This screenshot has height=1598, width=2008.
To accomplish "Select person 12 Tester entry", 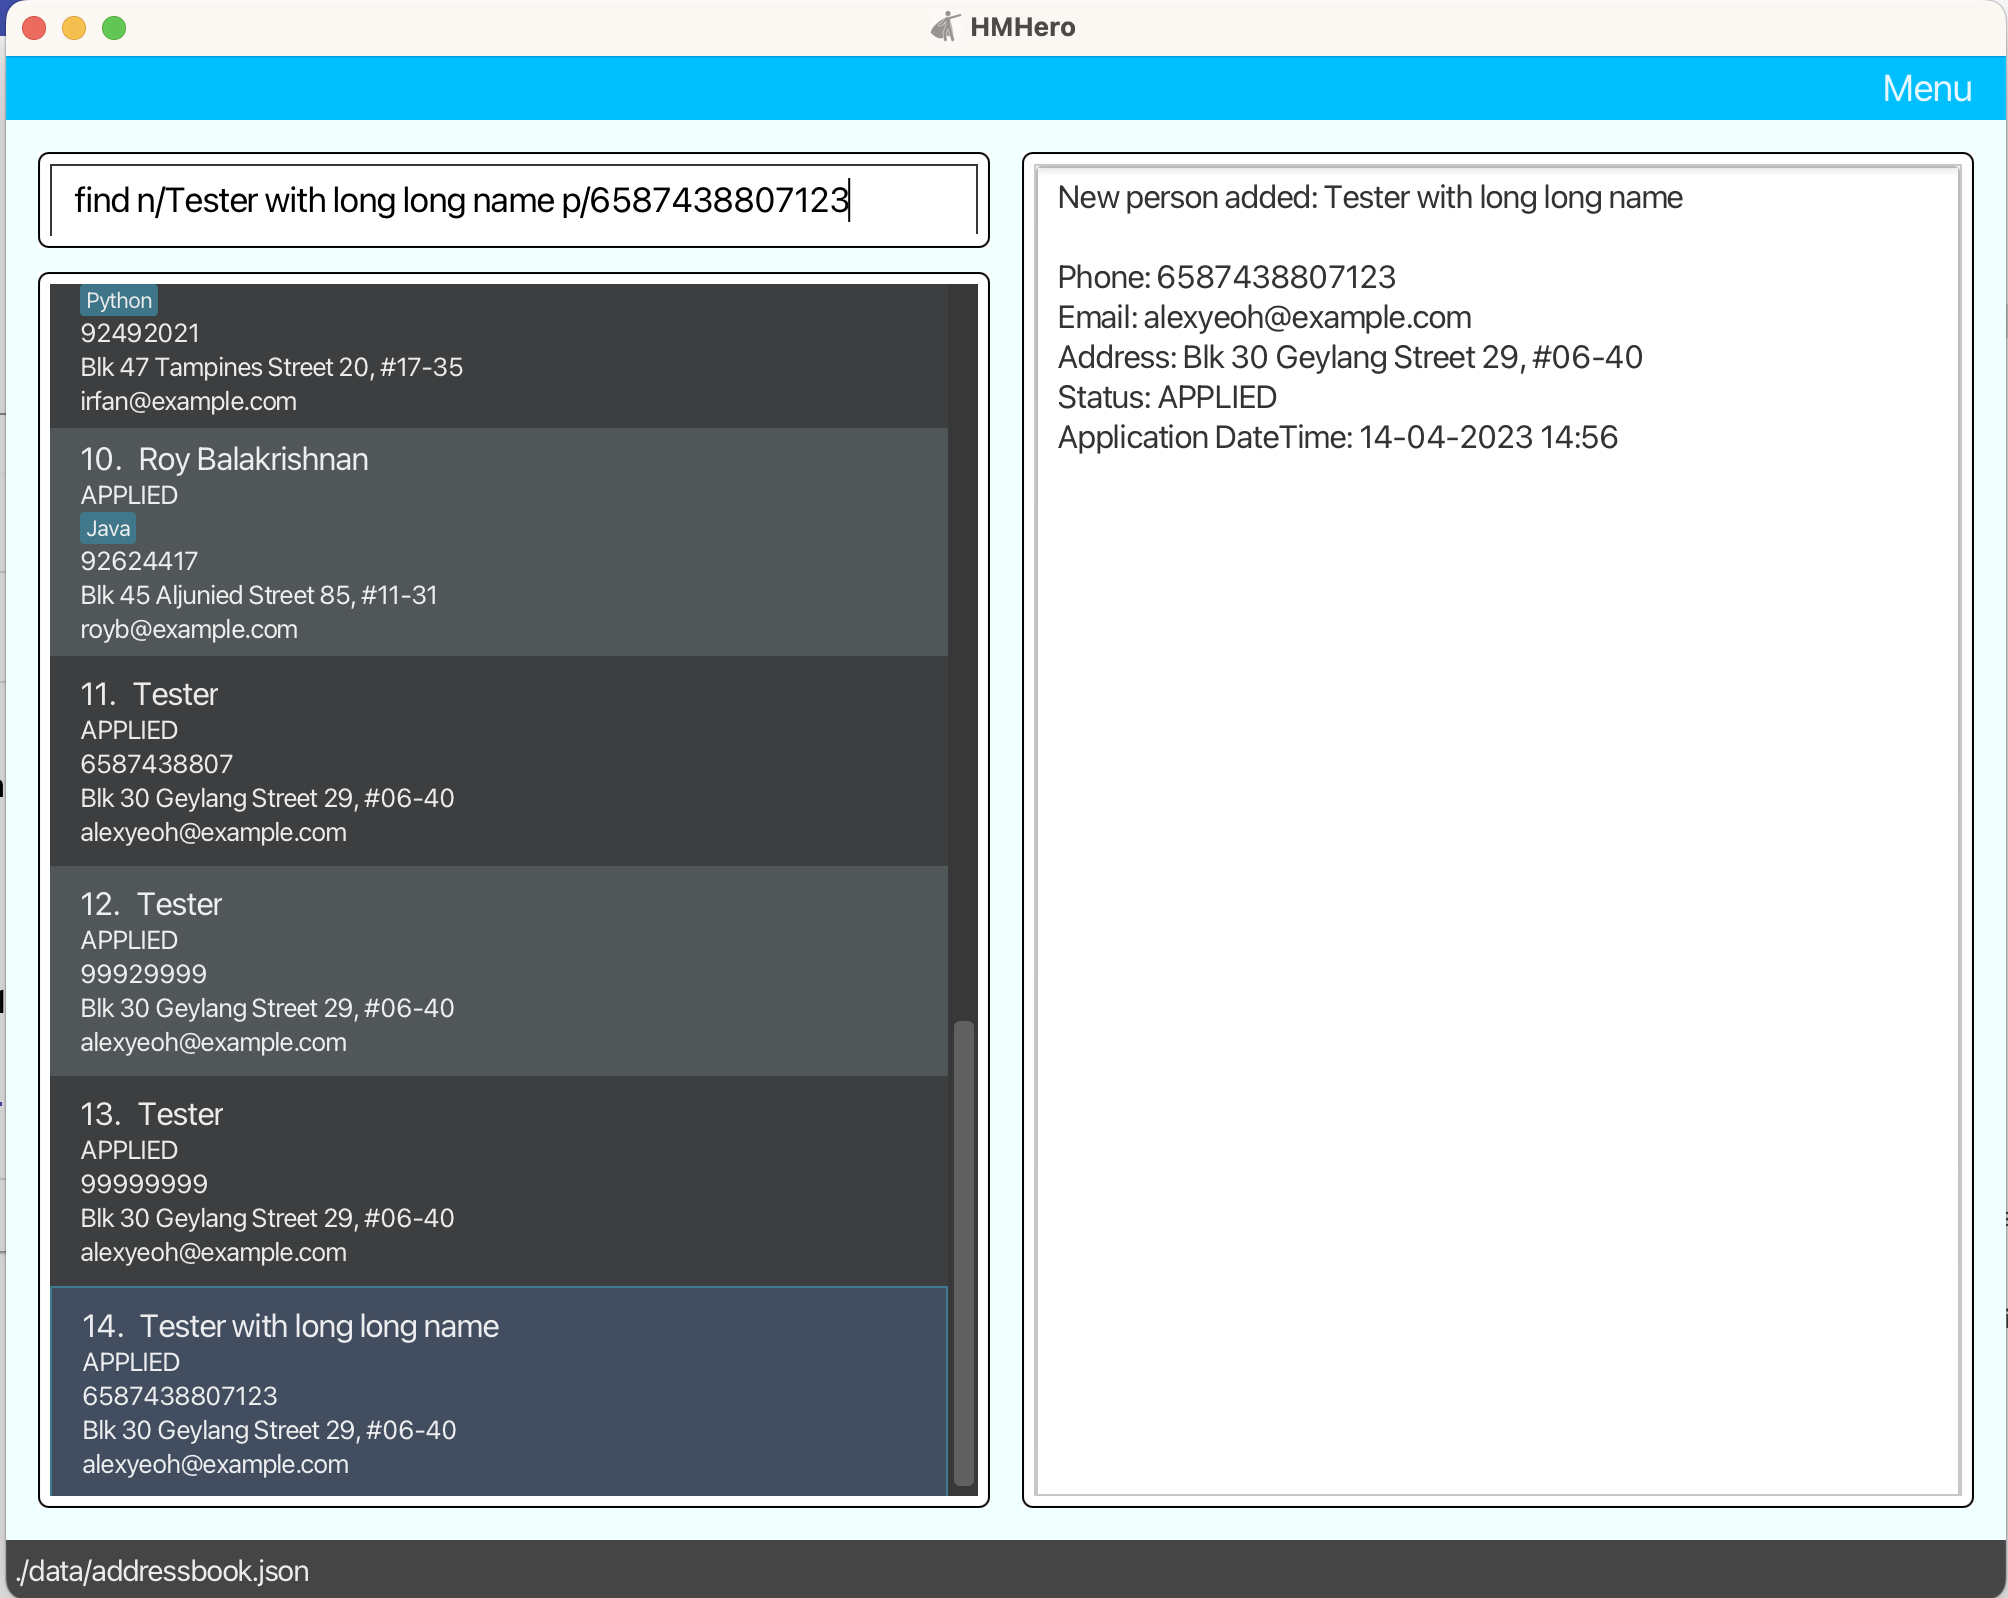I will (x=498, y=971).
